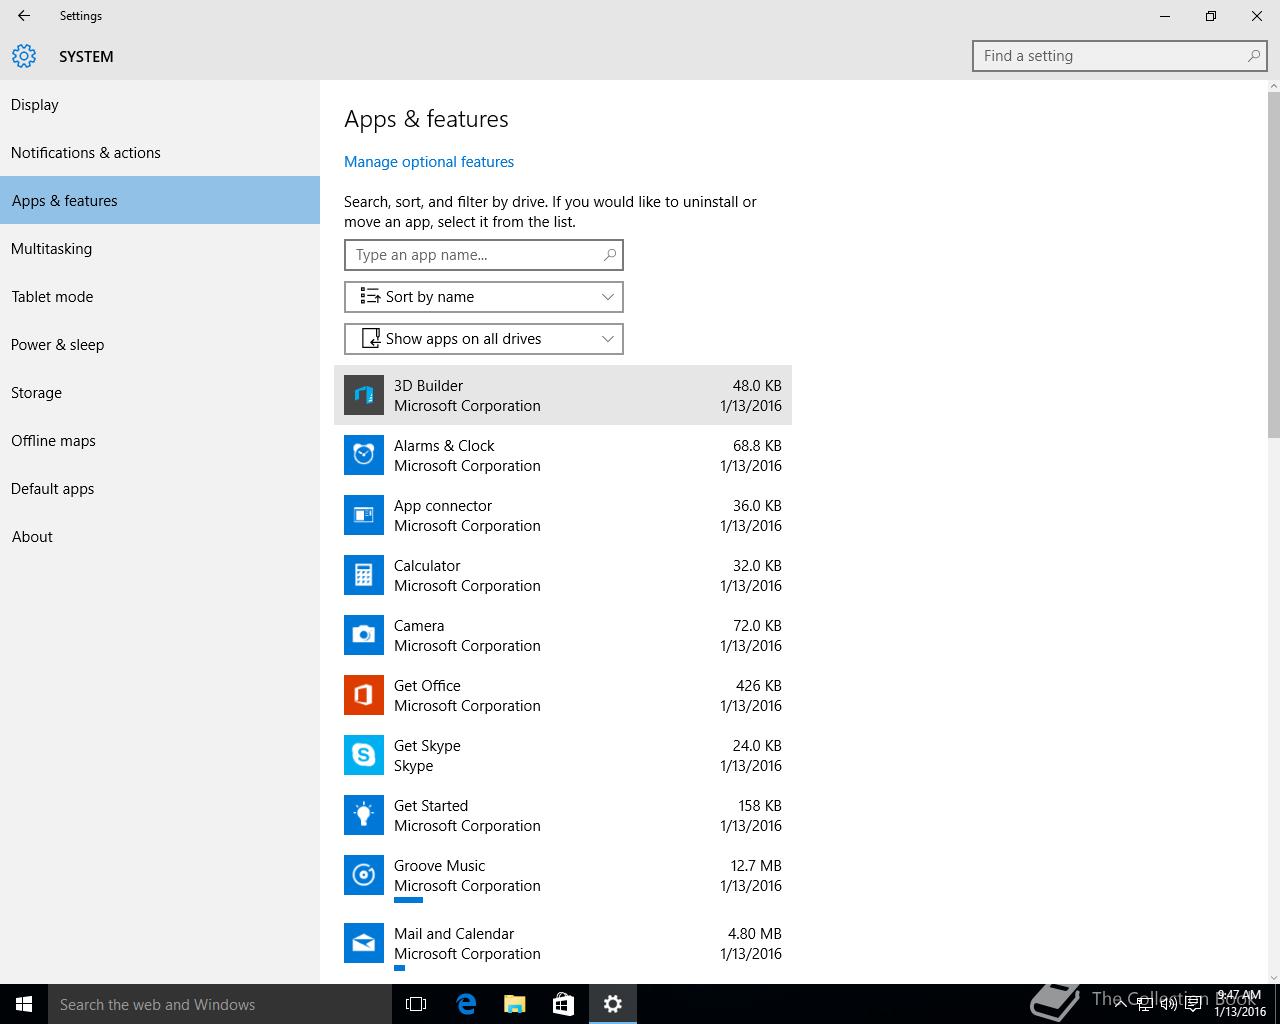The image size is (1280, 1024).
Task: Select the 3D Builder name text
Action: (x=428, y=386)
